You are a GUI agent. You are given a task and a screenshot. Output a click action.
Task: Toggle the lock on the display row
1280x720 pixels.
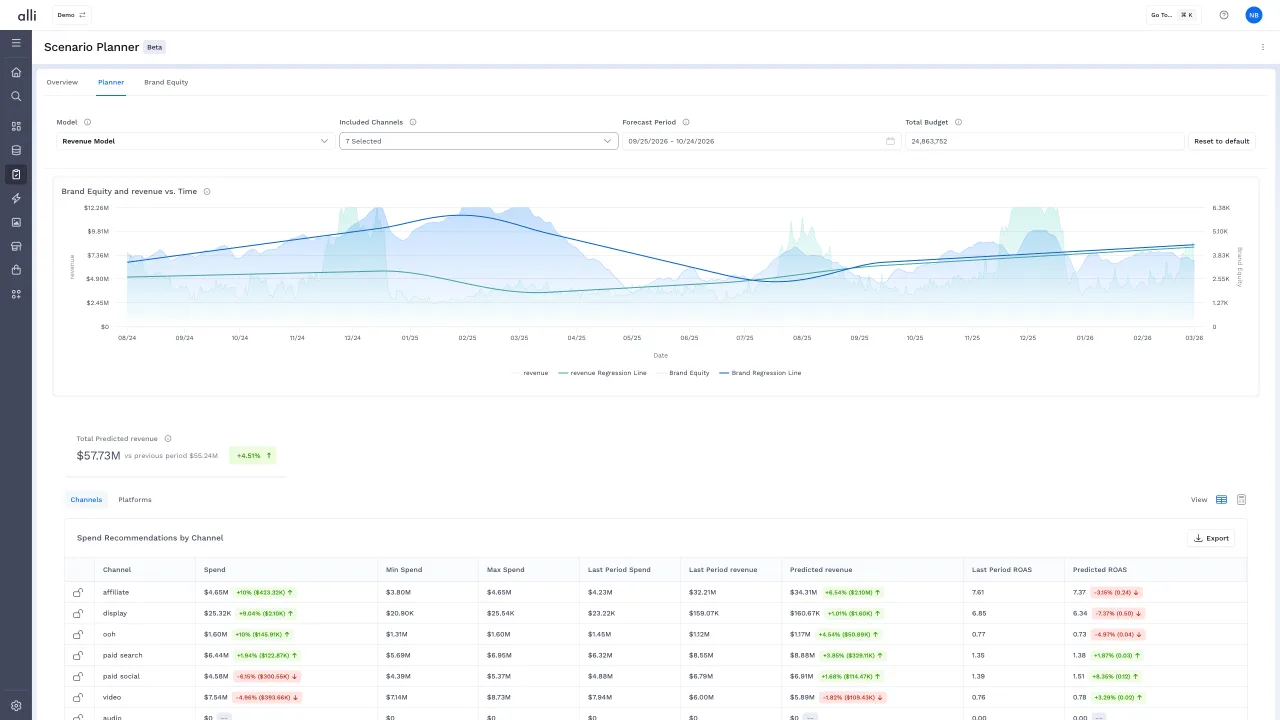(78, 613)
